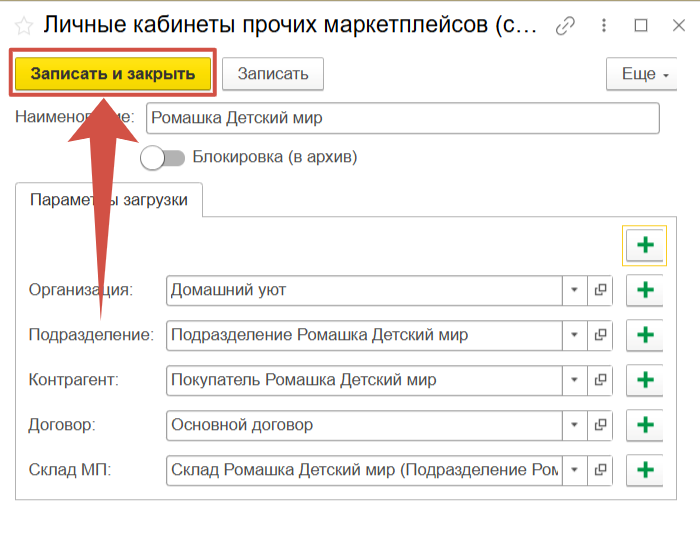Click green plus button next to Организация
The image size is (700, 537).
point(645,290)
